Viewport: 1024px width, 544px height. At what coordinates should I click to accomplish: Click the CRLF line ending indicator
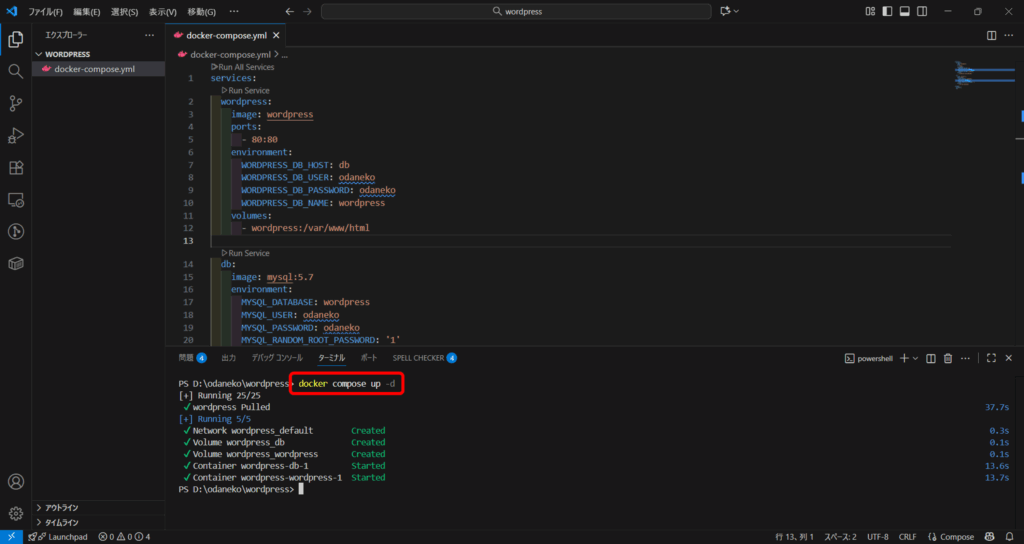pos(907,537)
